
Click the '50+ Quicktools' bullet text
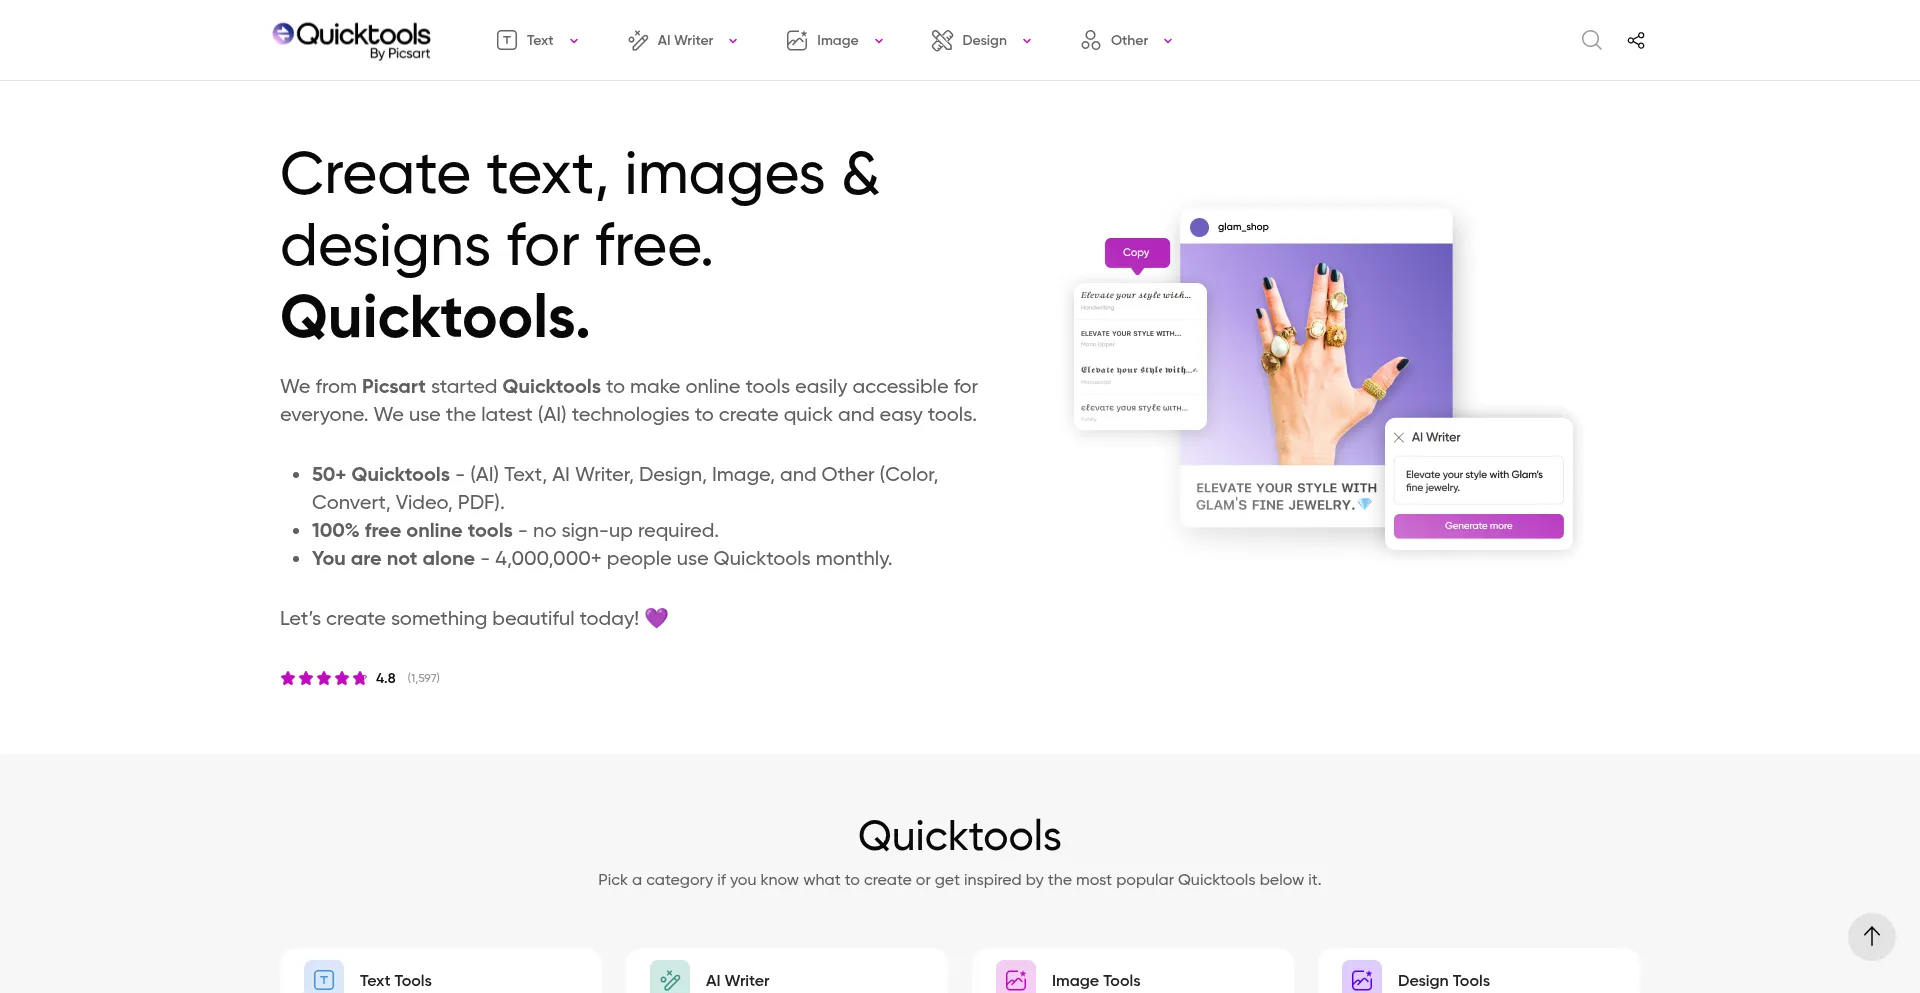[381, 474]
